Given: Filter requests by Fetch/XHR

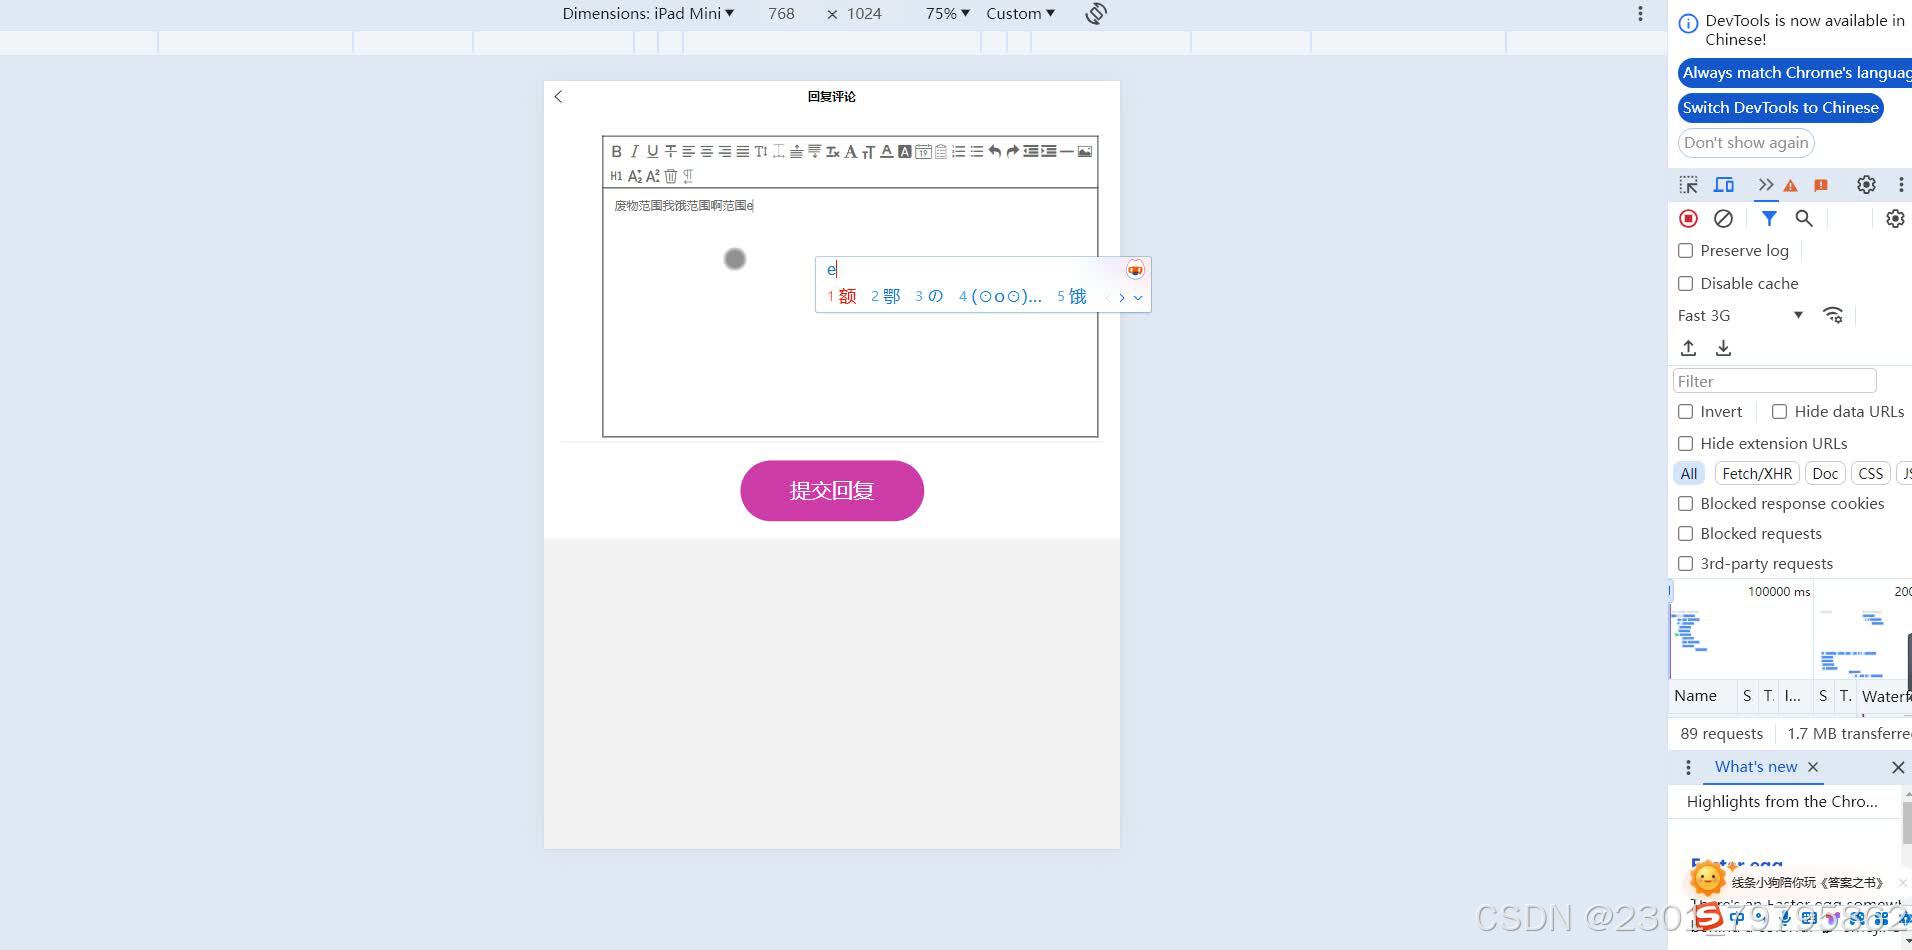Looking at the screenshot, I should [x=1757, y=474].
